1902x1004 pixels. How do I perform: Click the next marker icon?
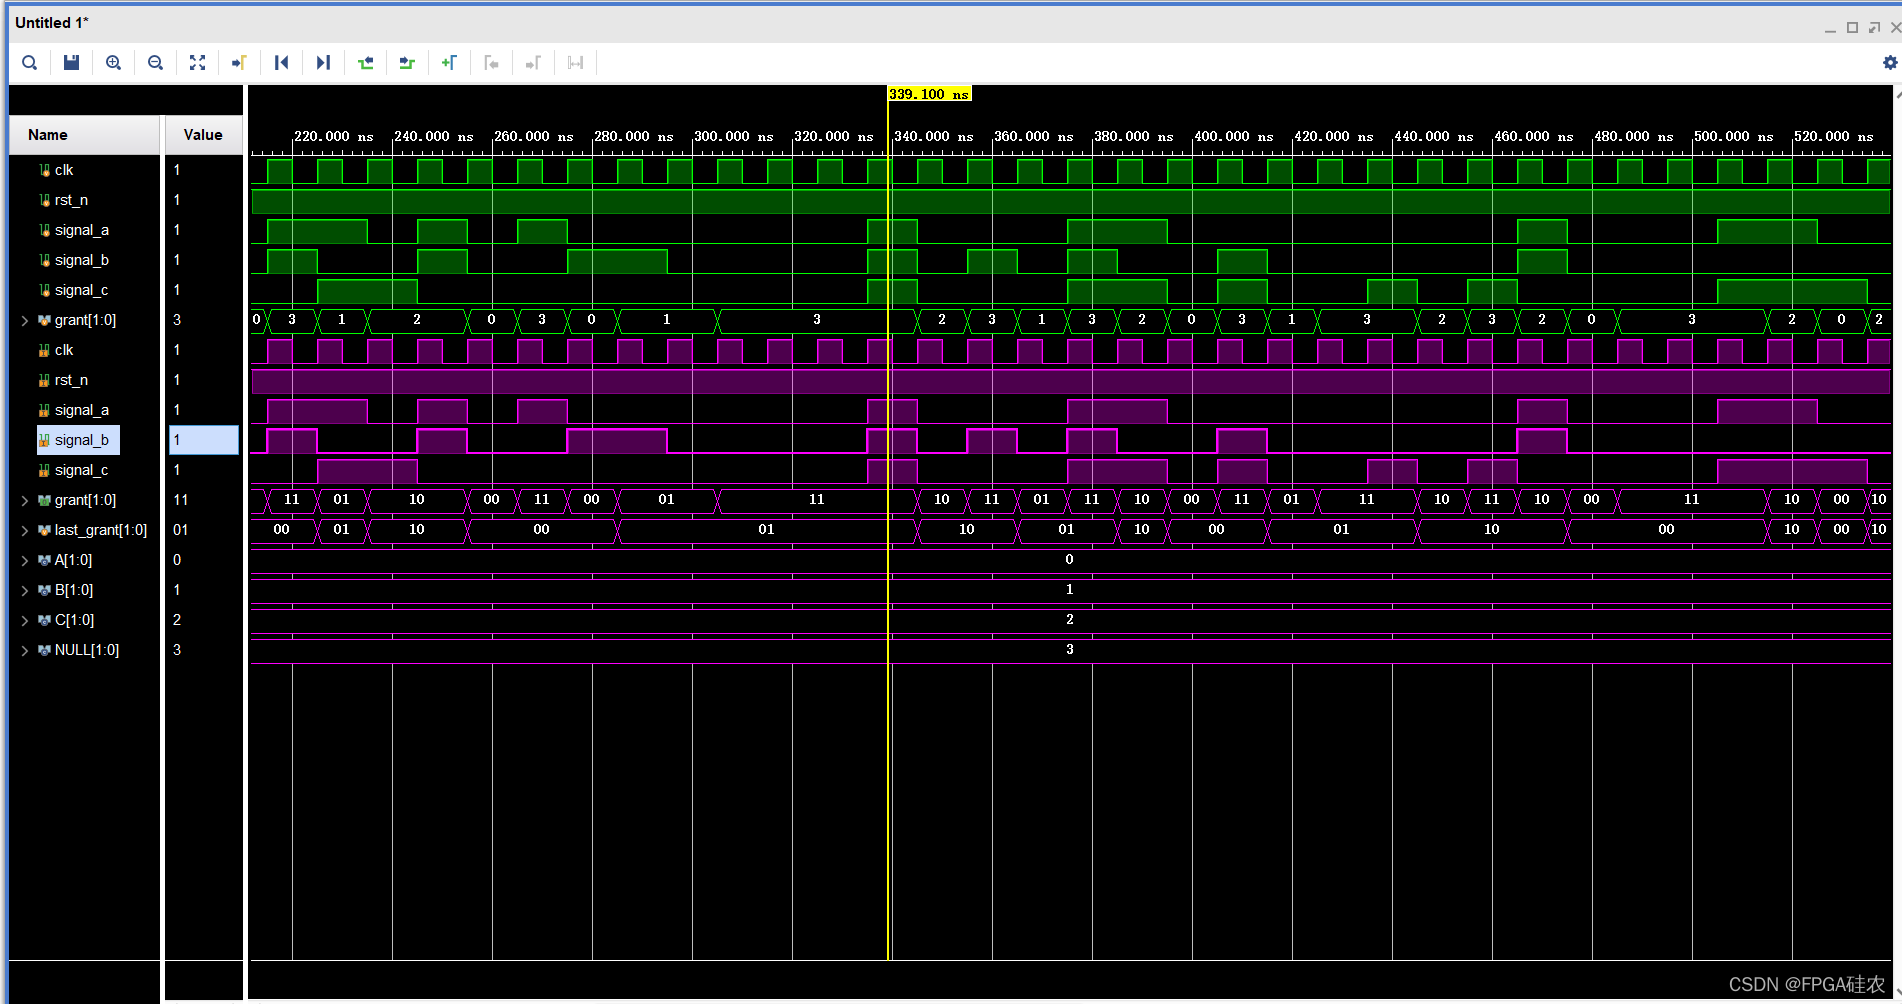[533, 63]
